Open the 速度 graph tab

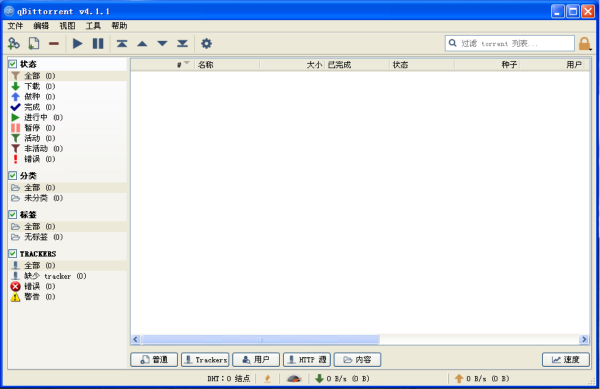coord(566,360)
